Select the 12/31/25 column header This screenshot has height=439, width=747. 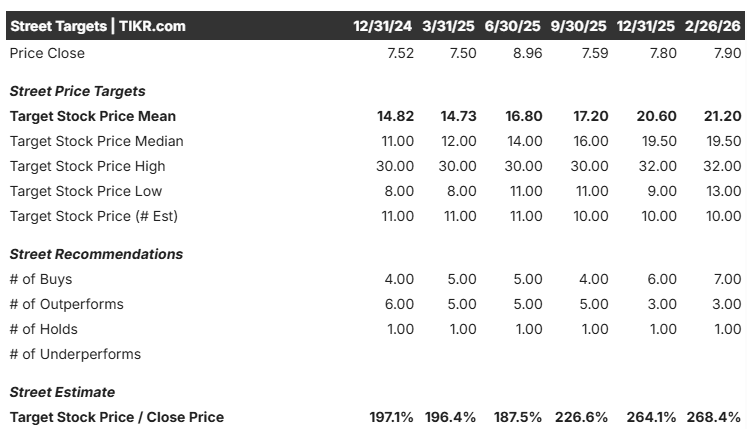[x=647, y=26]
